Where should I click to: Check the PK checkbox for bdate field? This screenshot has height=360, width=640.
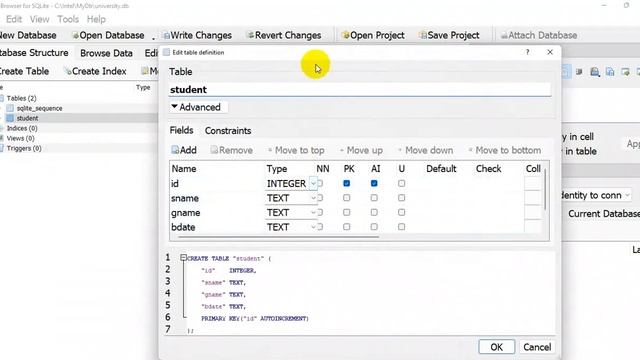tap(347, 227)
